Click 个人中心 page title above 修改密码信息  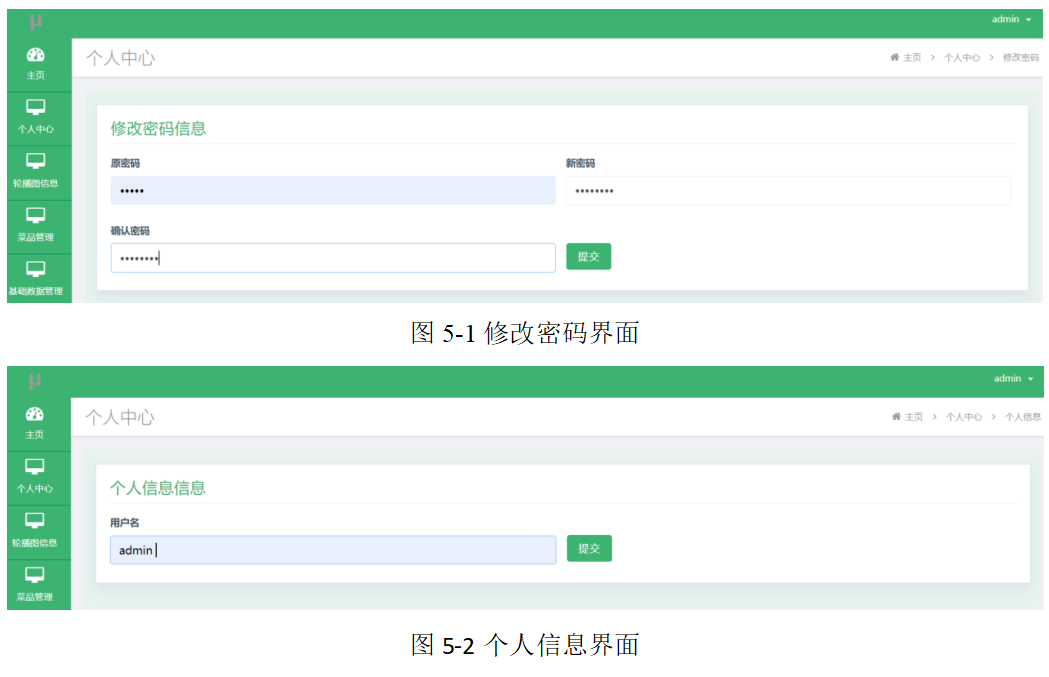click(120, 58)
